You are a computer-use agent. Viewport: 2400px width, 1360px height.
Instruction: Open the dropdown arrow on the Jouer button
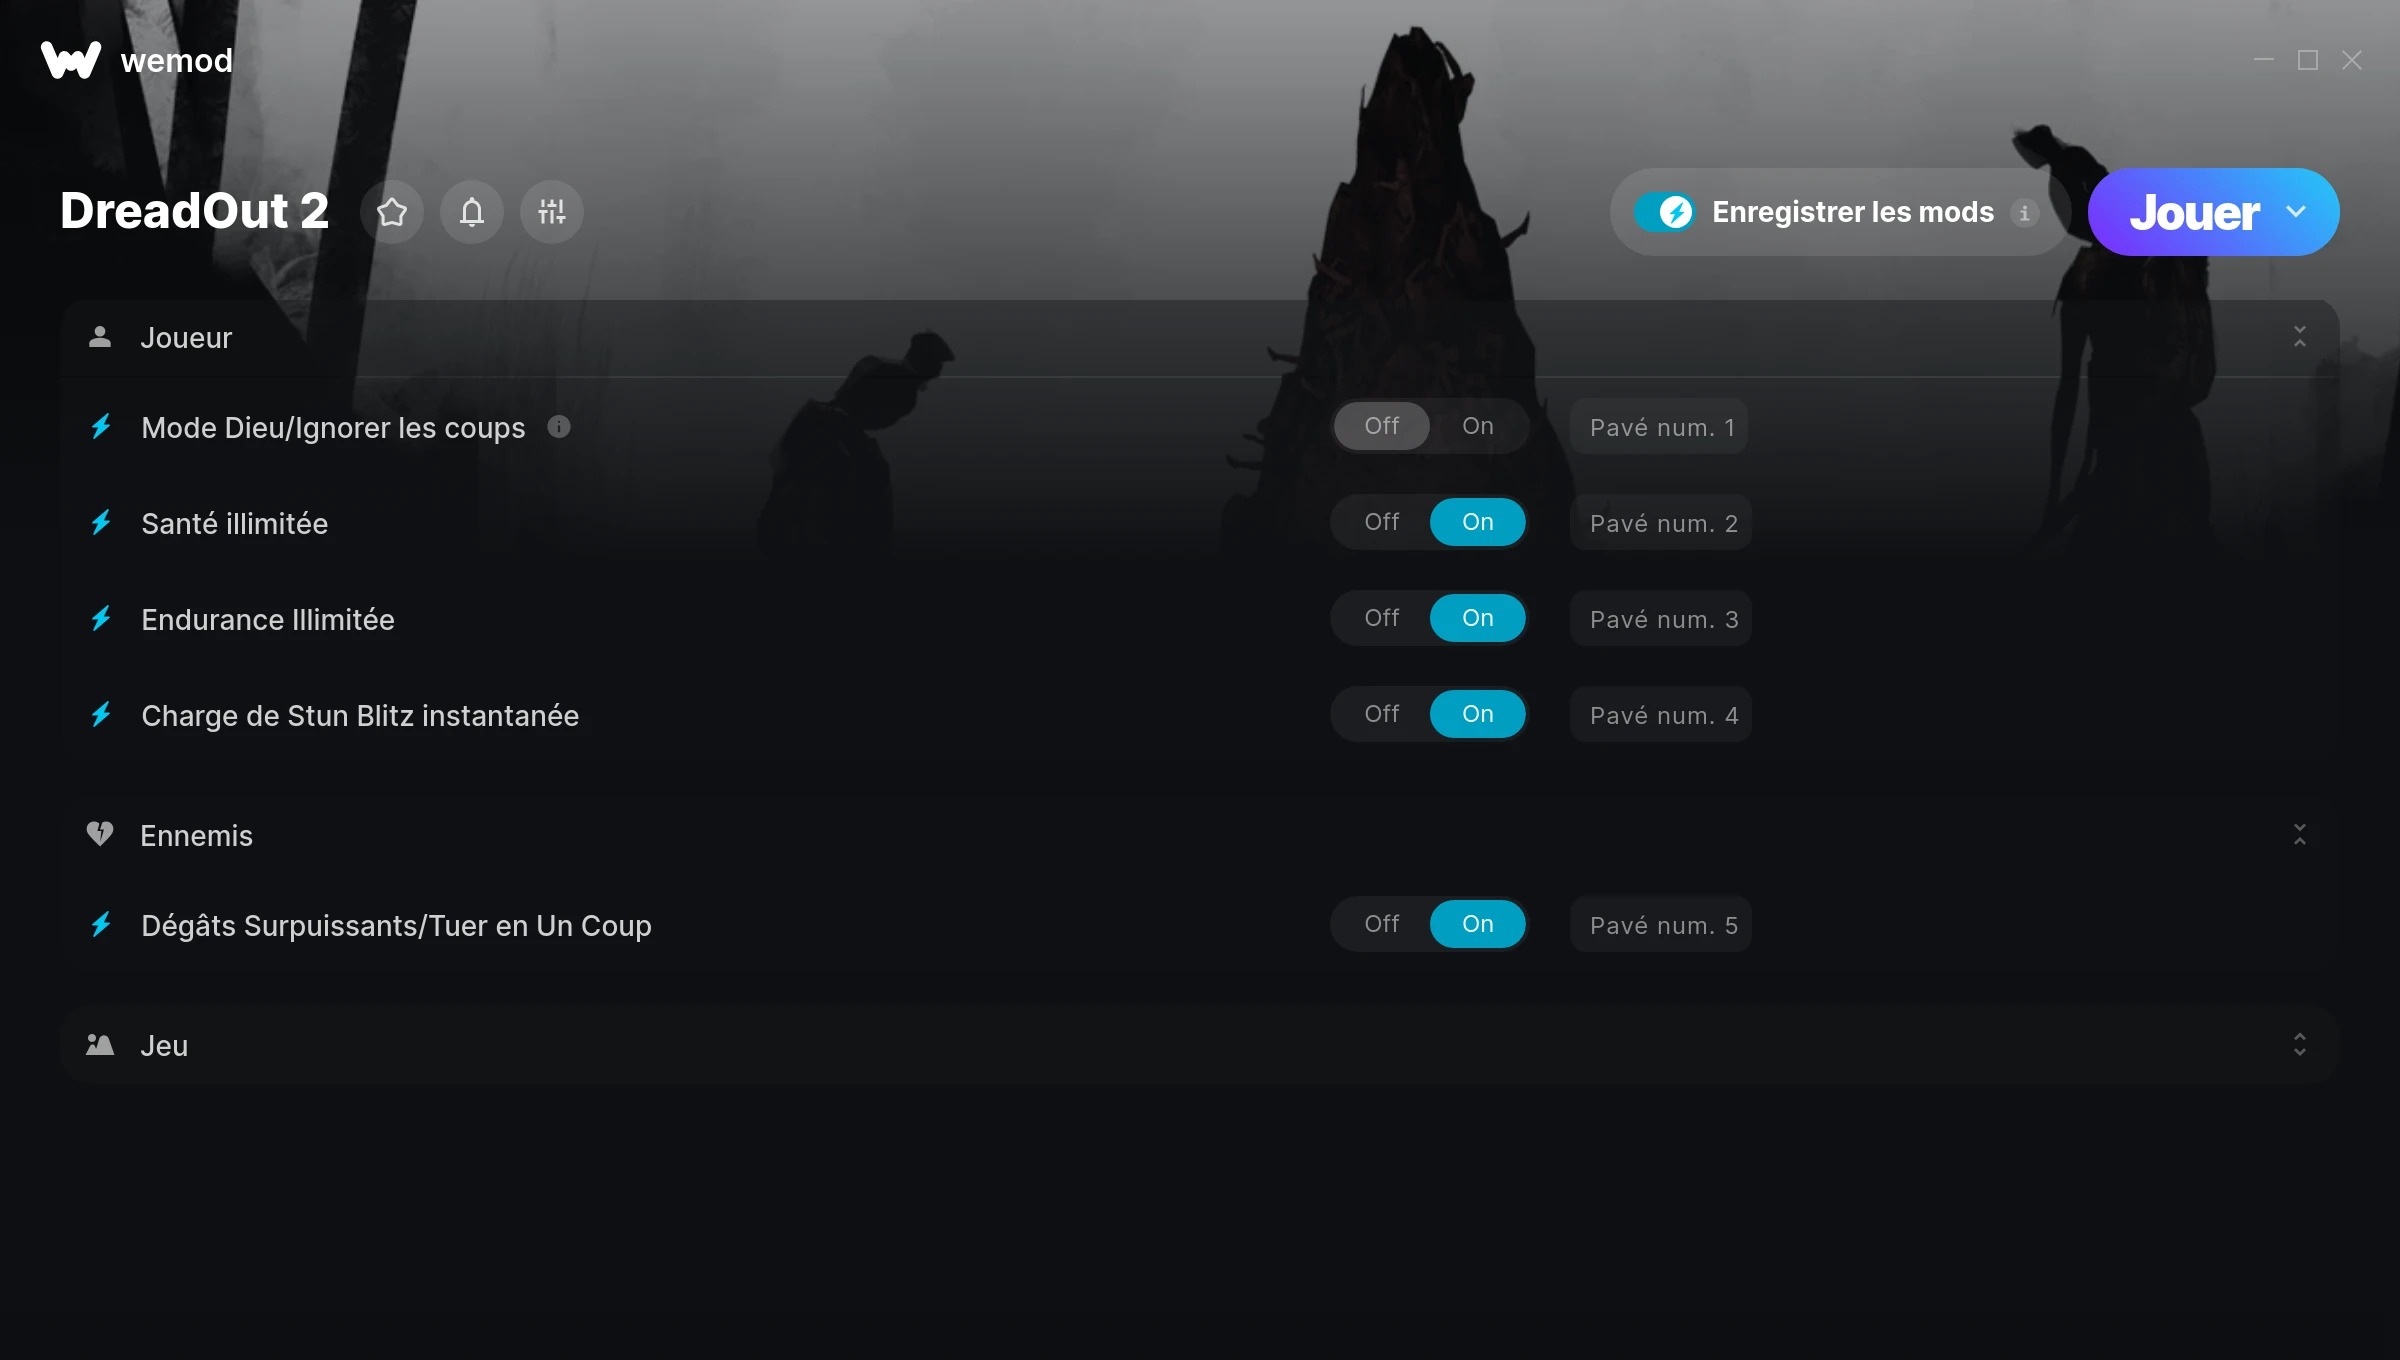(x=2296, y=212)
